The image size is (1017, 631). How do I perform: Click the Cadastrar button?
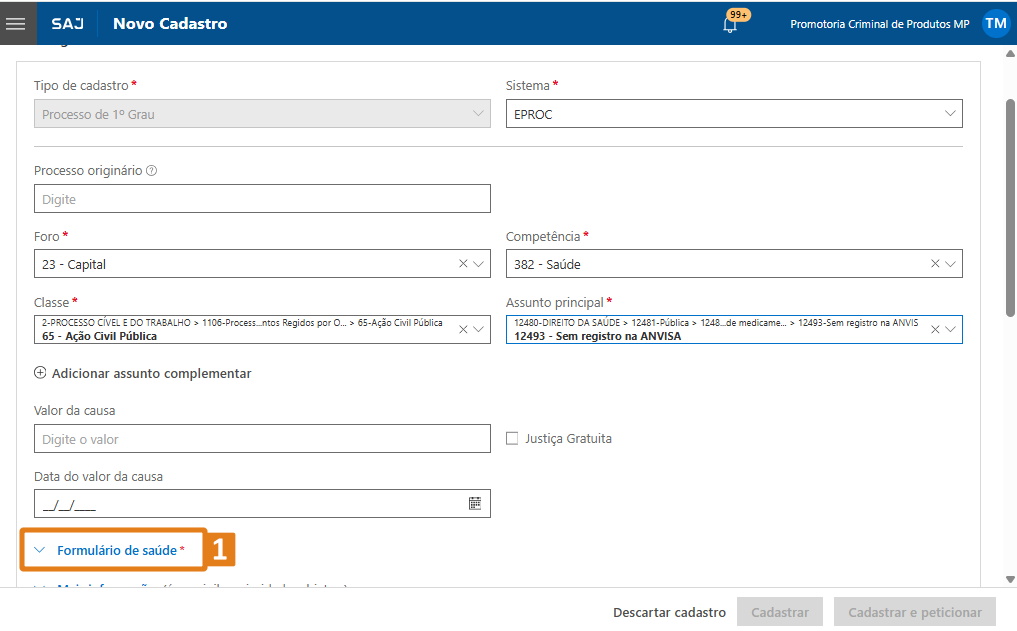[x=780, y=612]
